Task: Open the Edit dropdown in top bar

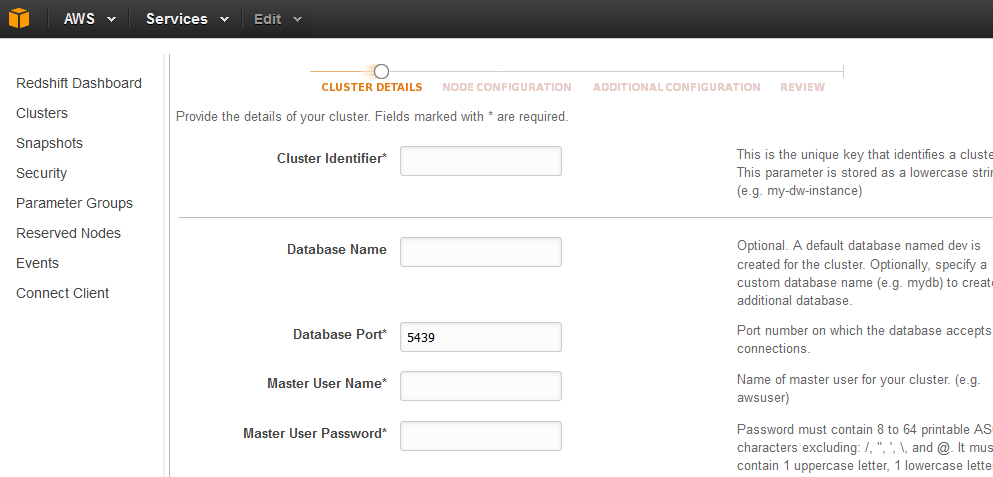Action: [x=277, y=19]
